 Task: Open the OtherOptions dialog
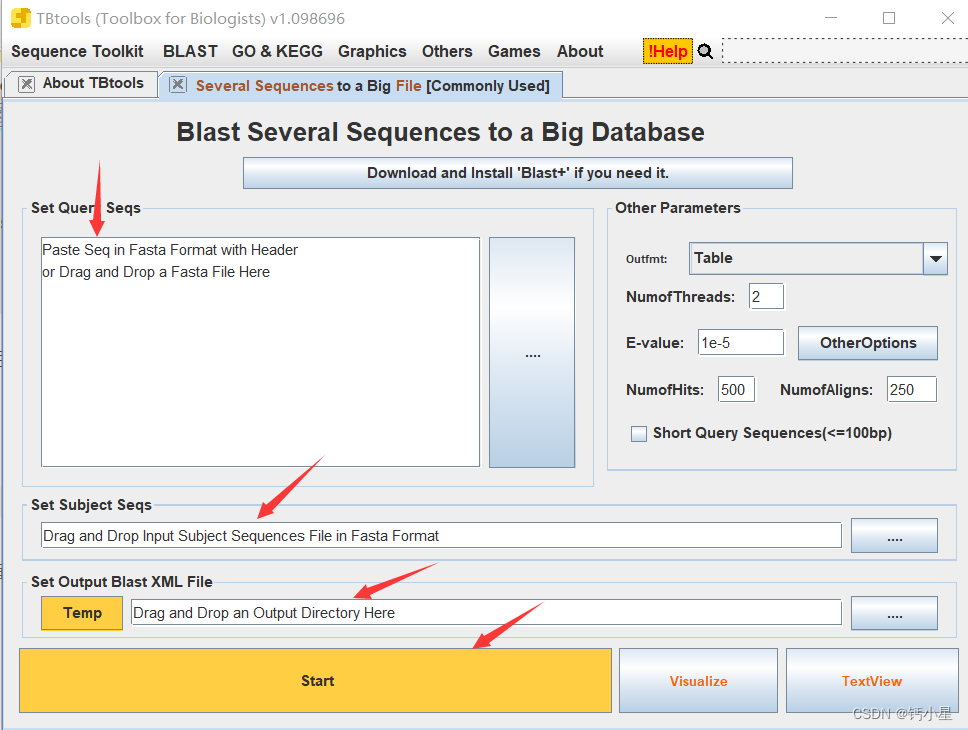click(x=868, y=343)
